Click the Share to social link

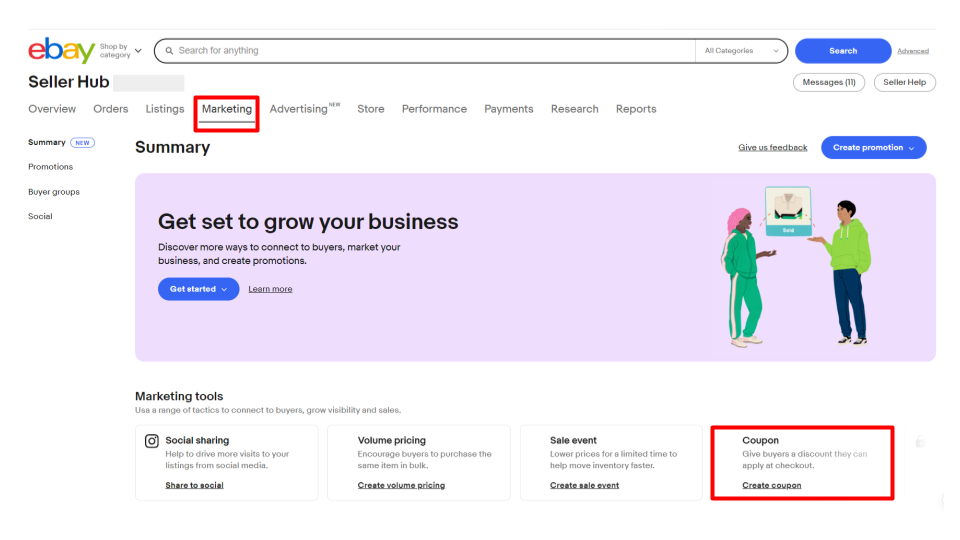coord(194,485)
